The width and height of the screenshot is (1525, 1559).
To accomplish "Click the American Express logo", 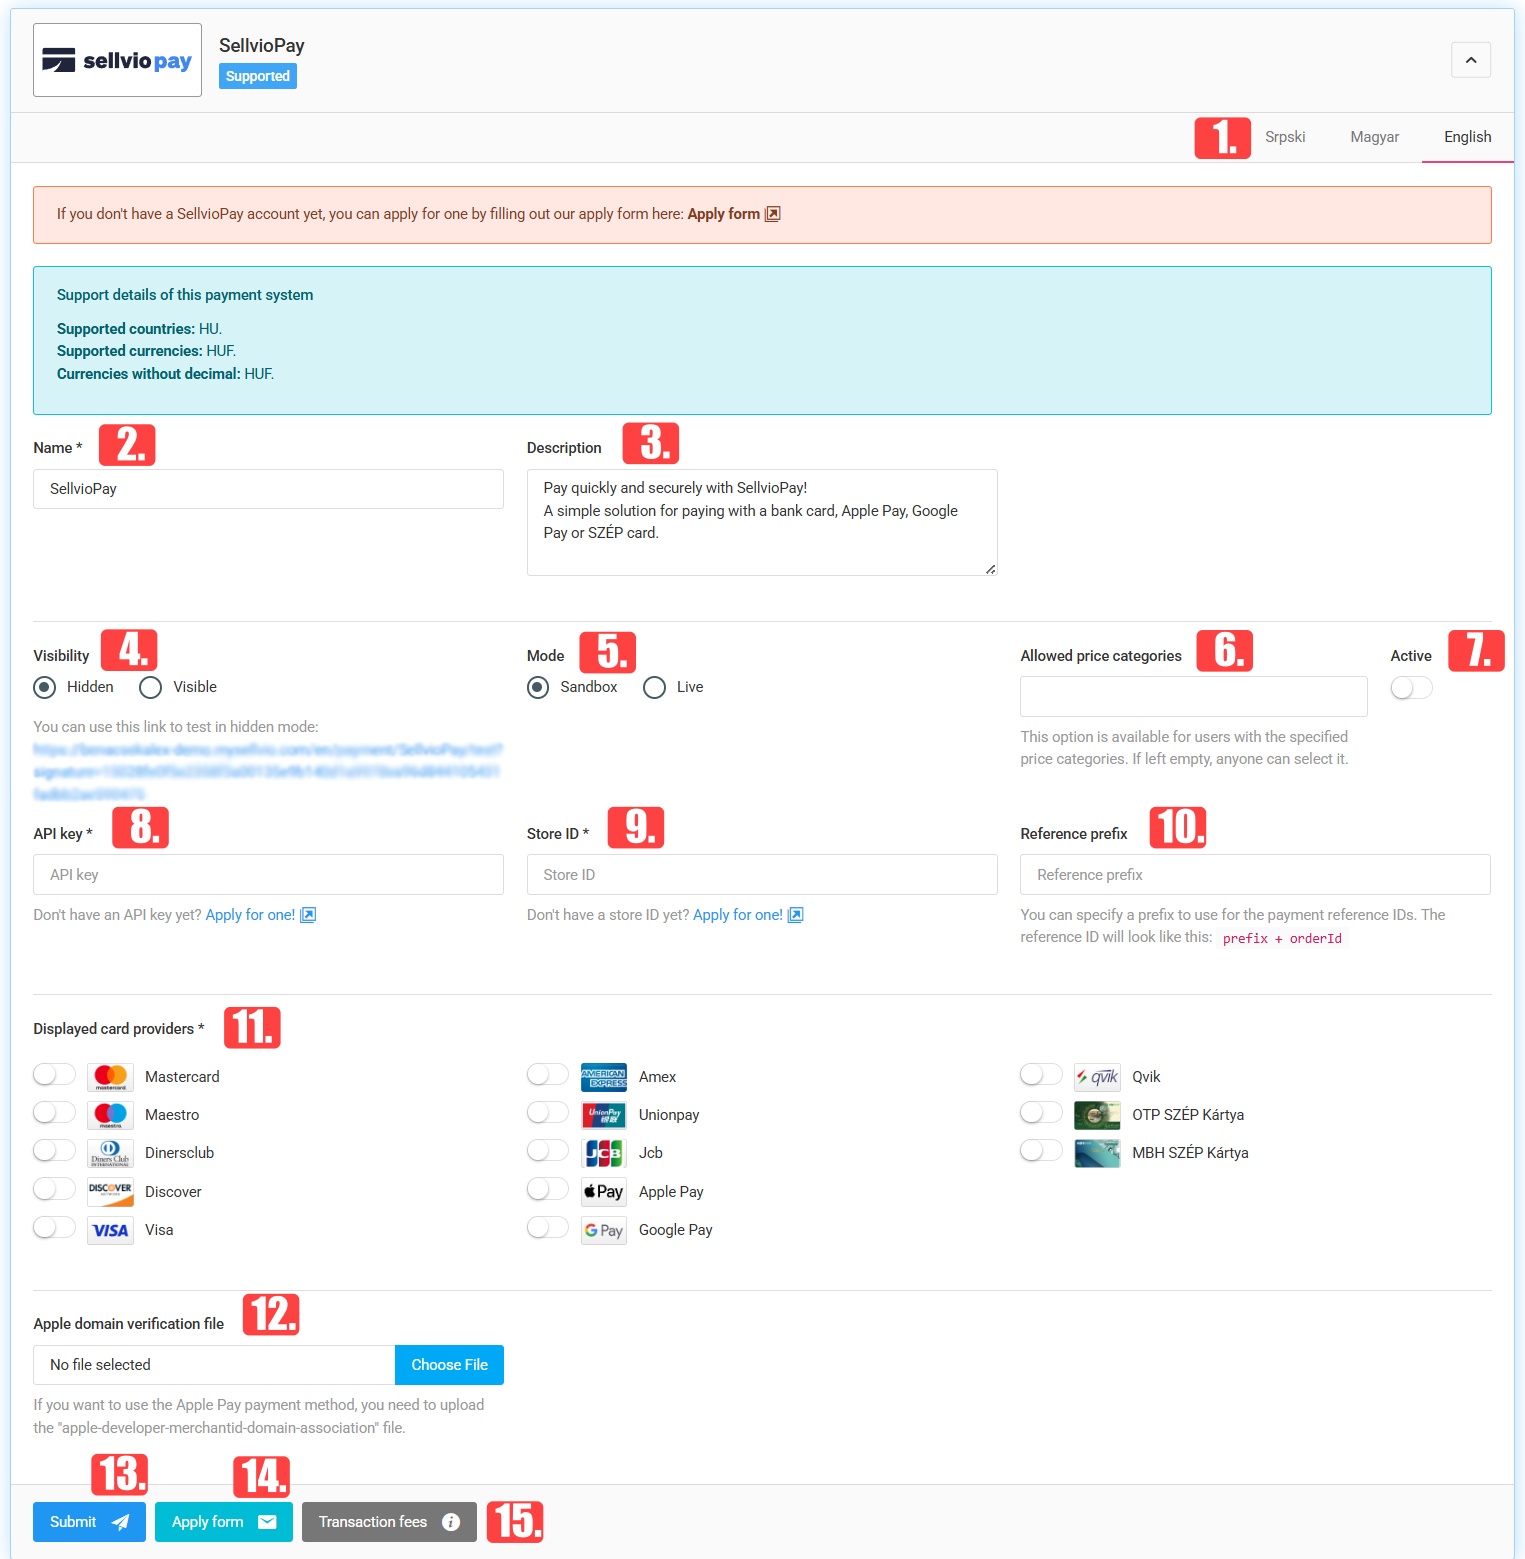I will pyautogui.click(x=604, y=1077).
